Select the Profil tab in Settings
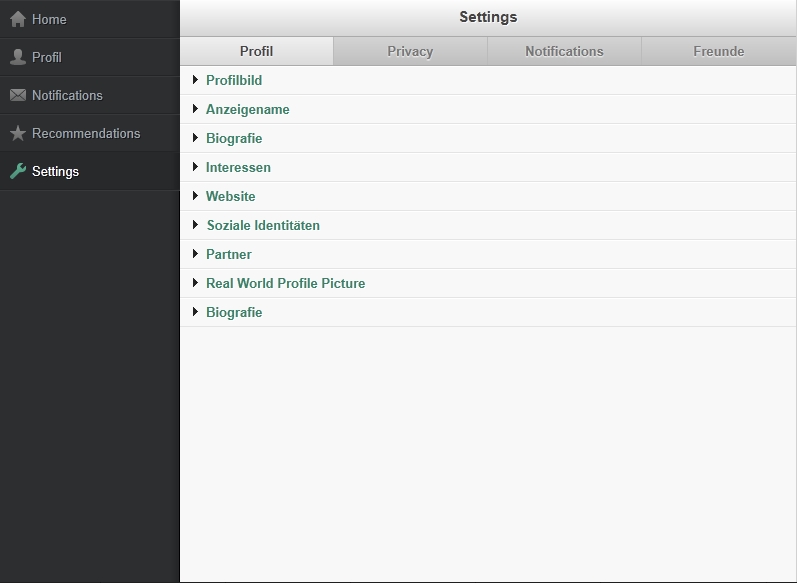 pos(256,51)
